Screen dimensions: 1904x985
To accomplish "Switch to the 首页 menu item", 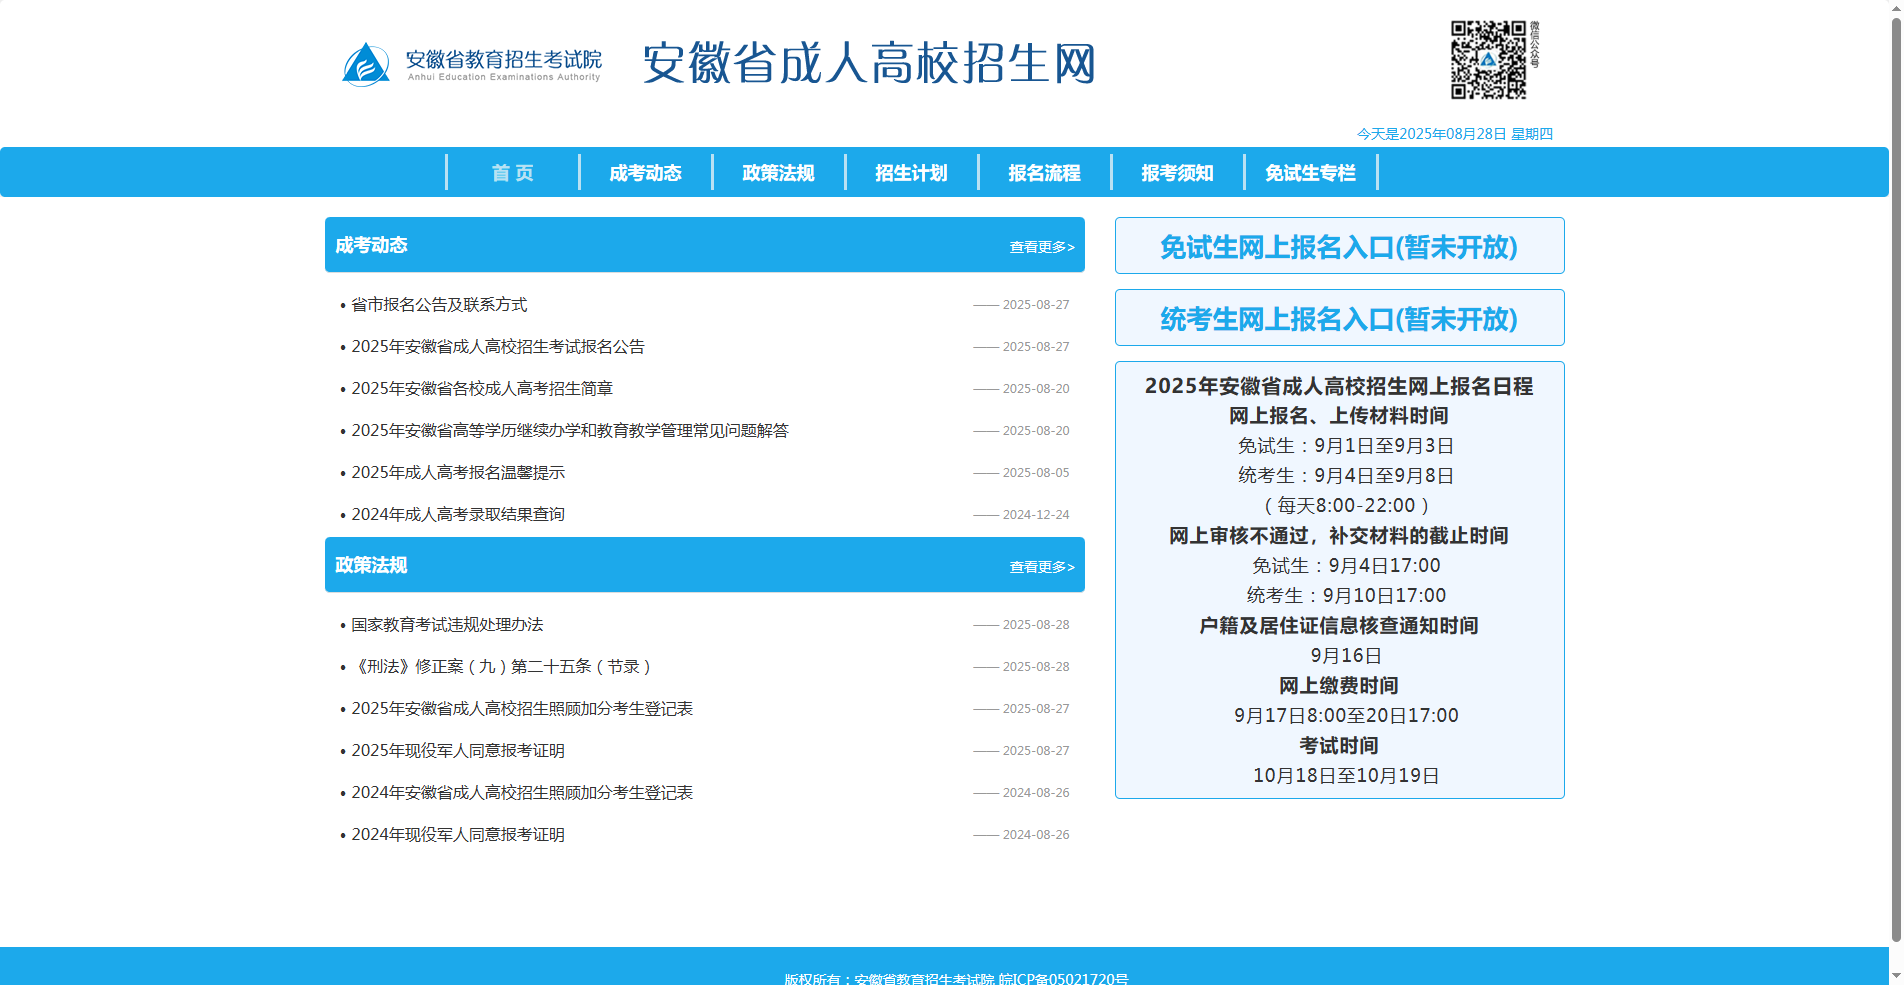I will click(x=511, y=172).
